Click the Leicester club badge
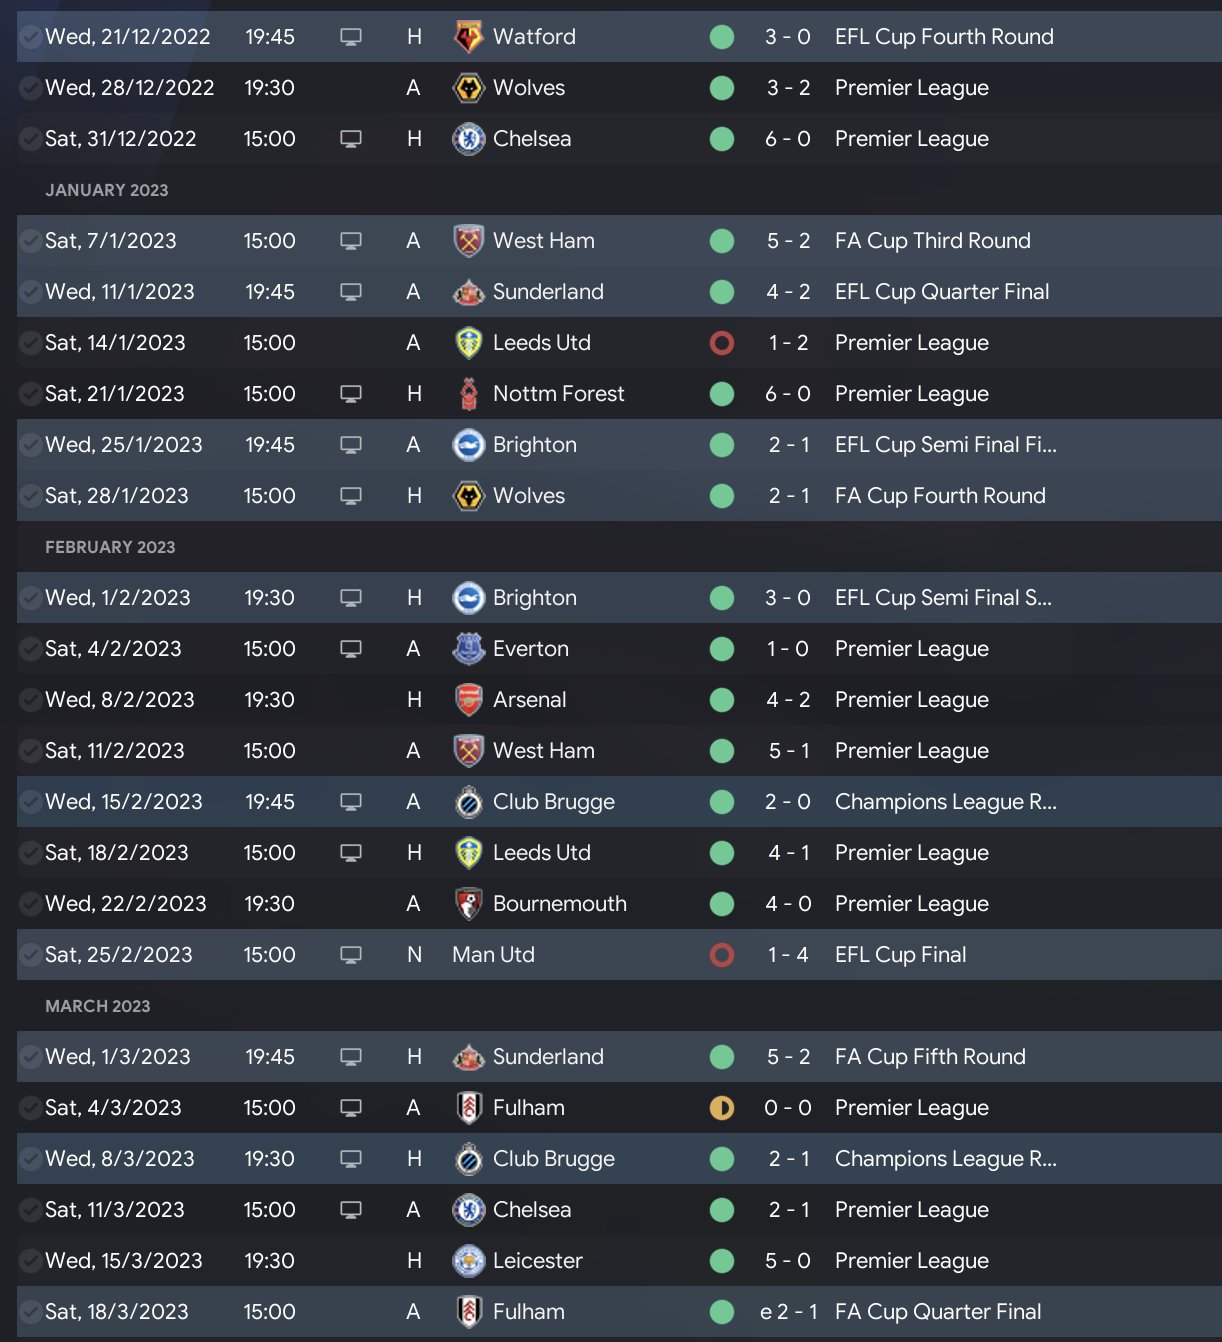Viewport: 1222px width, 1342px height. point(468,1261)
